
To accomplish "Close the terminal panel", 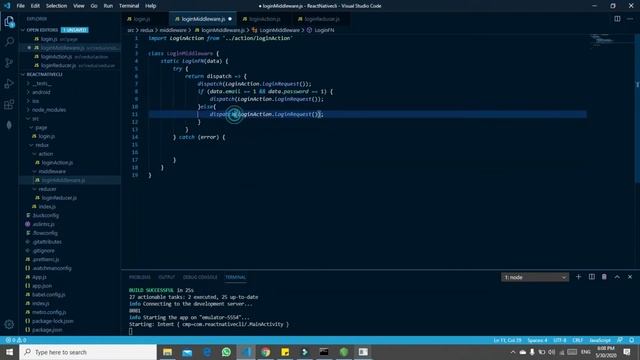I will pos(630,277).
